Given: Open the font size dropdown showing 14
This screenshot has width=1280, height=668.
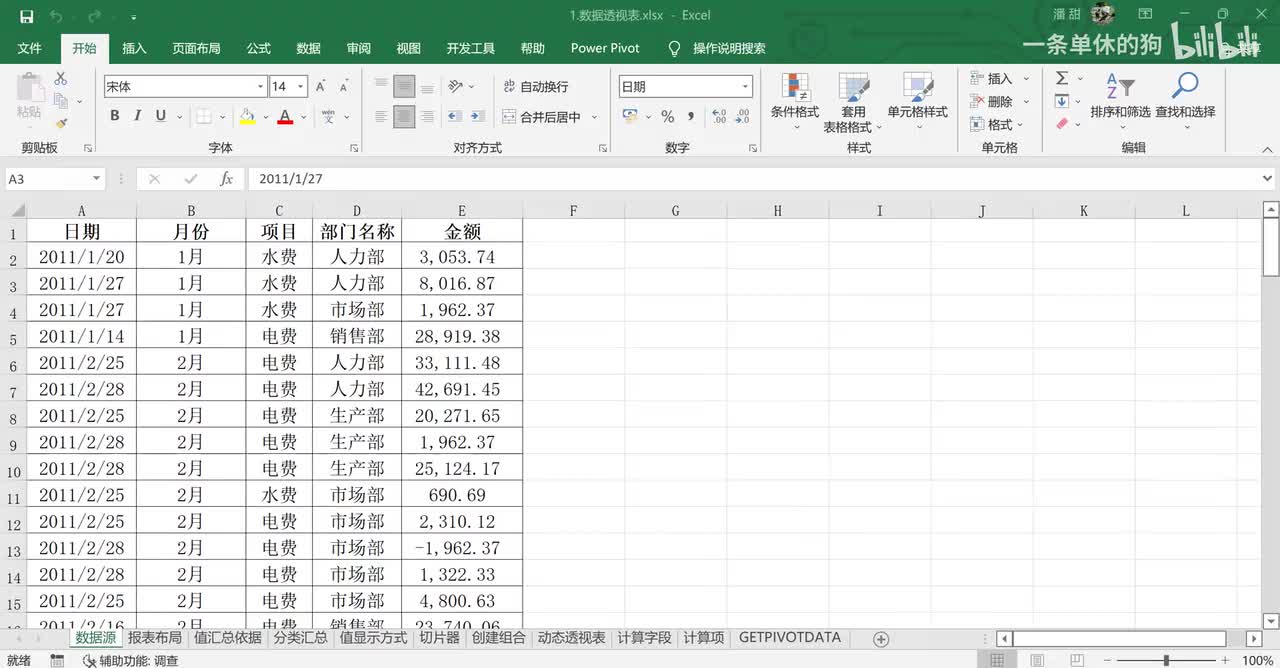Looking at the screenshot, I should tap(301, 87).
